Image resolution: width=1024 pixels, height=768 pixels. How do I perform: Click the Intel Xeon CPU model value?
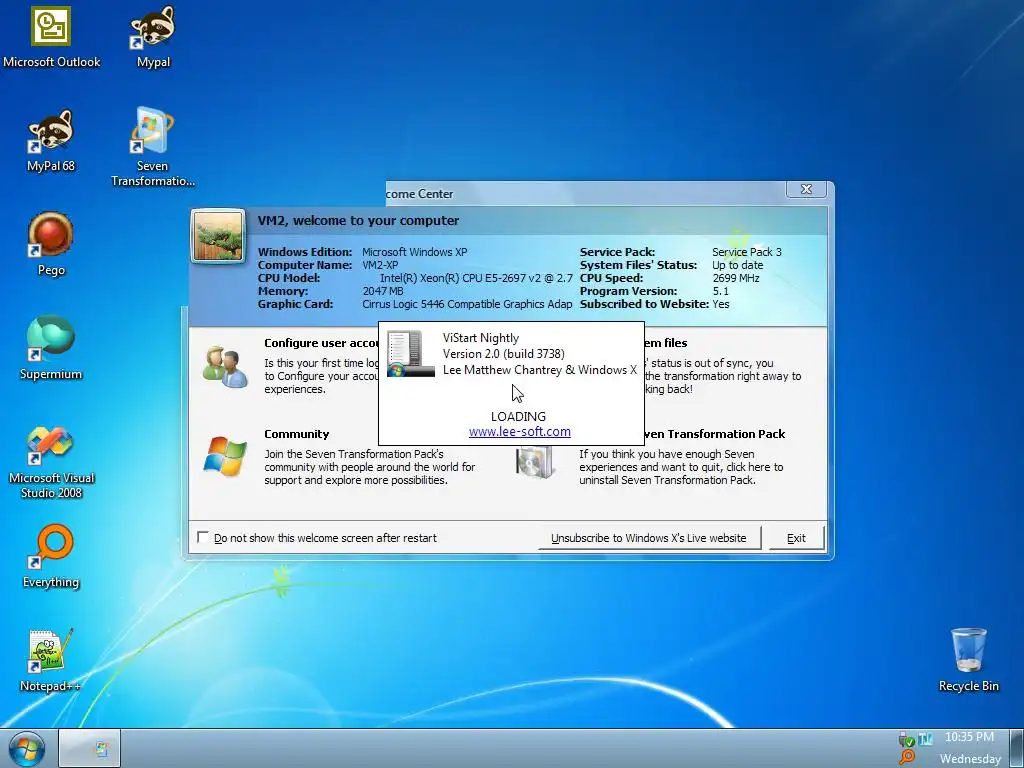click(476, 278)
